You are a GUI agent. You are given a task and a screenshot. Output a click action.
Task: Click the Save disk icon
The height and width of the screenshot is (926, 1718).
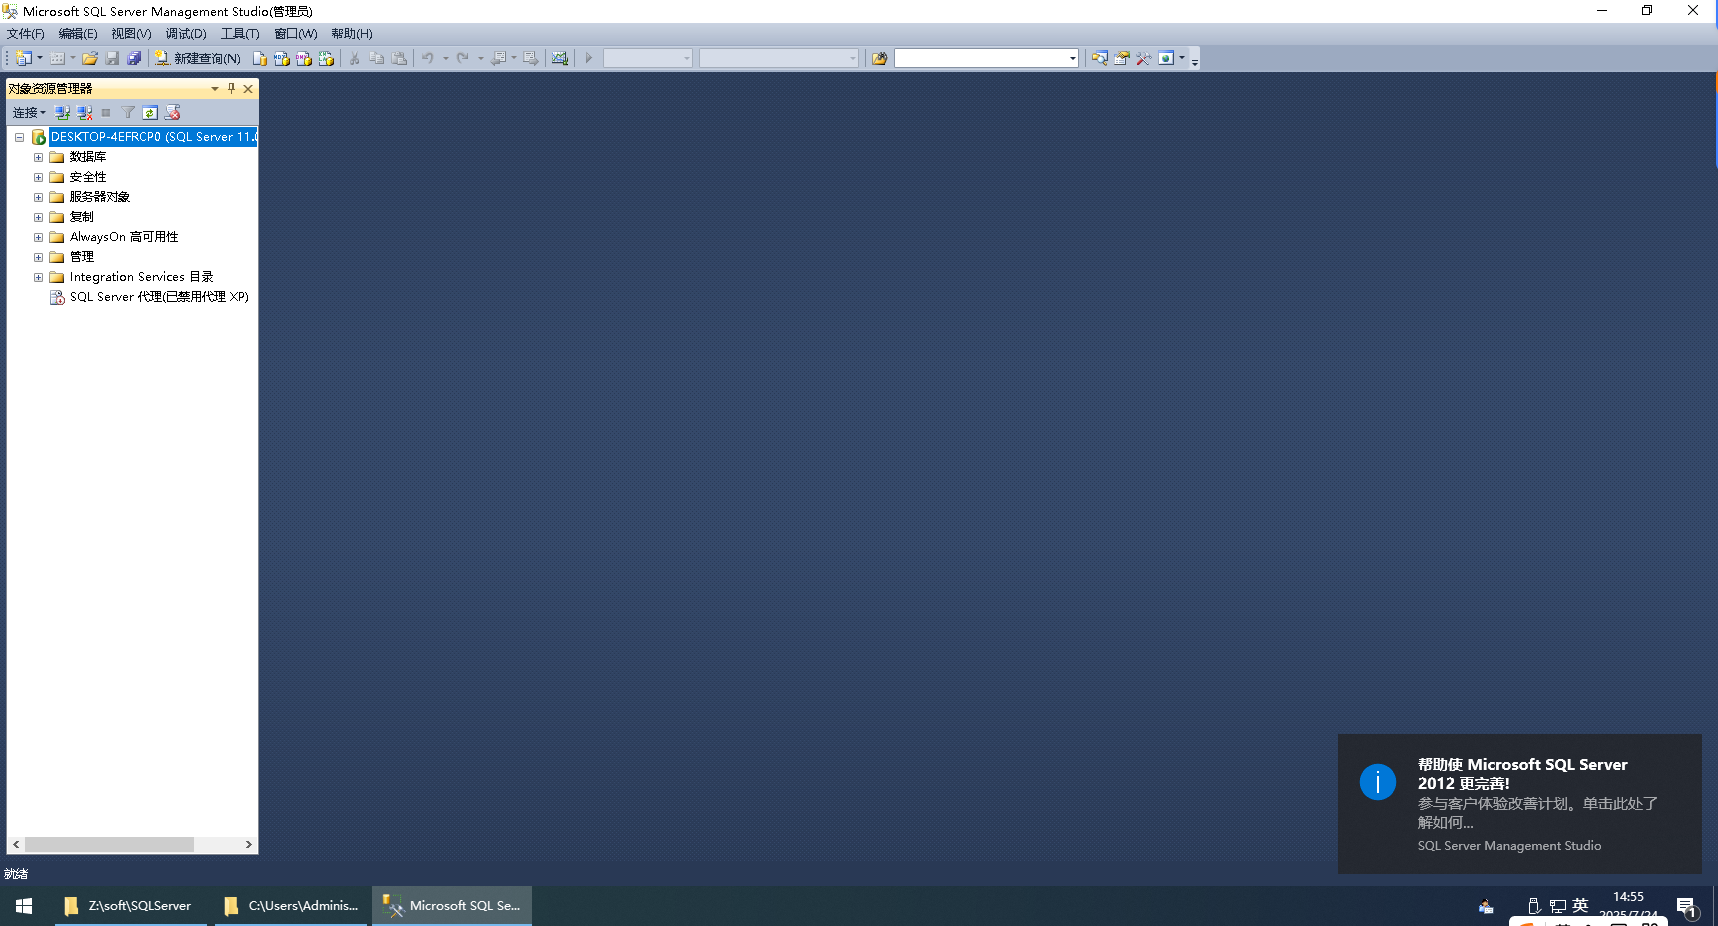click(112, 58)
